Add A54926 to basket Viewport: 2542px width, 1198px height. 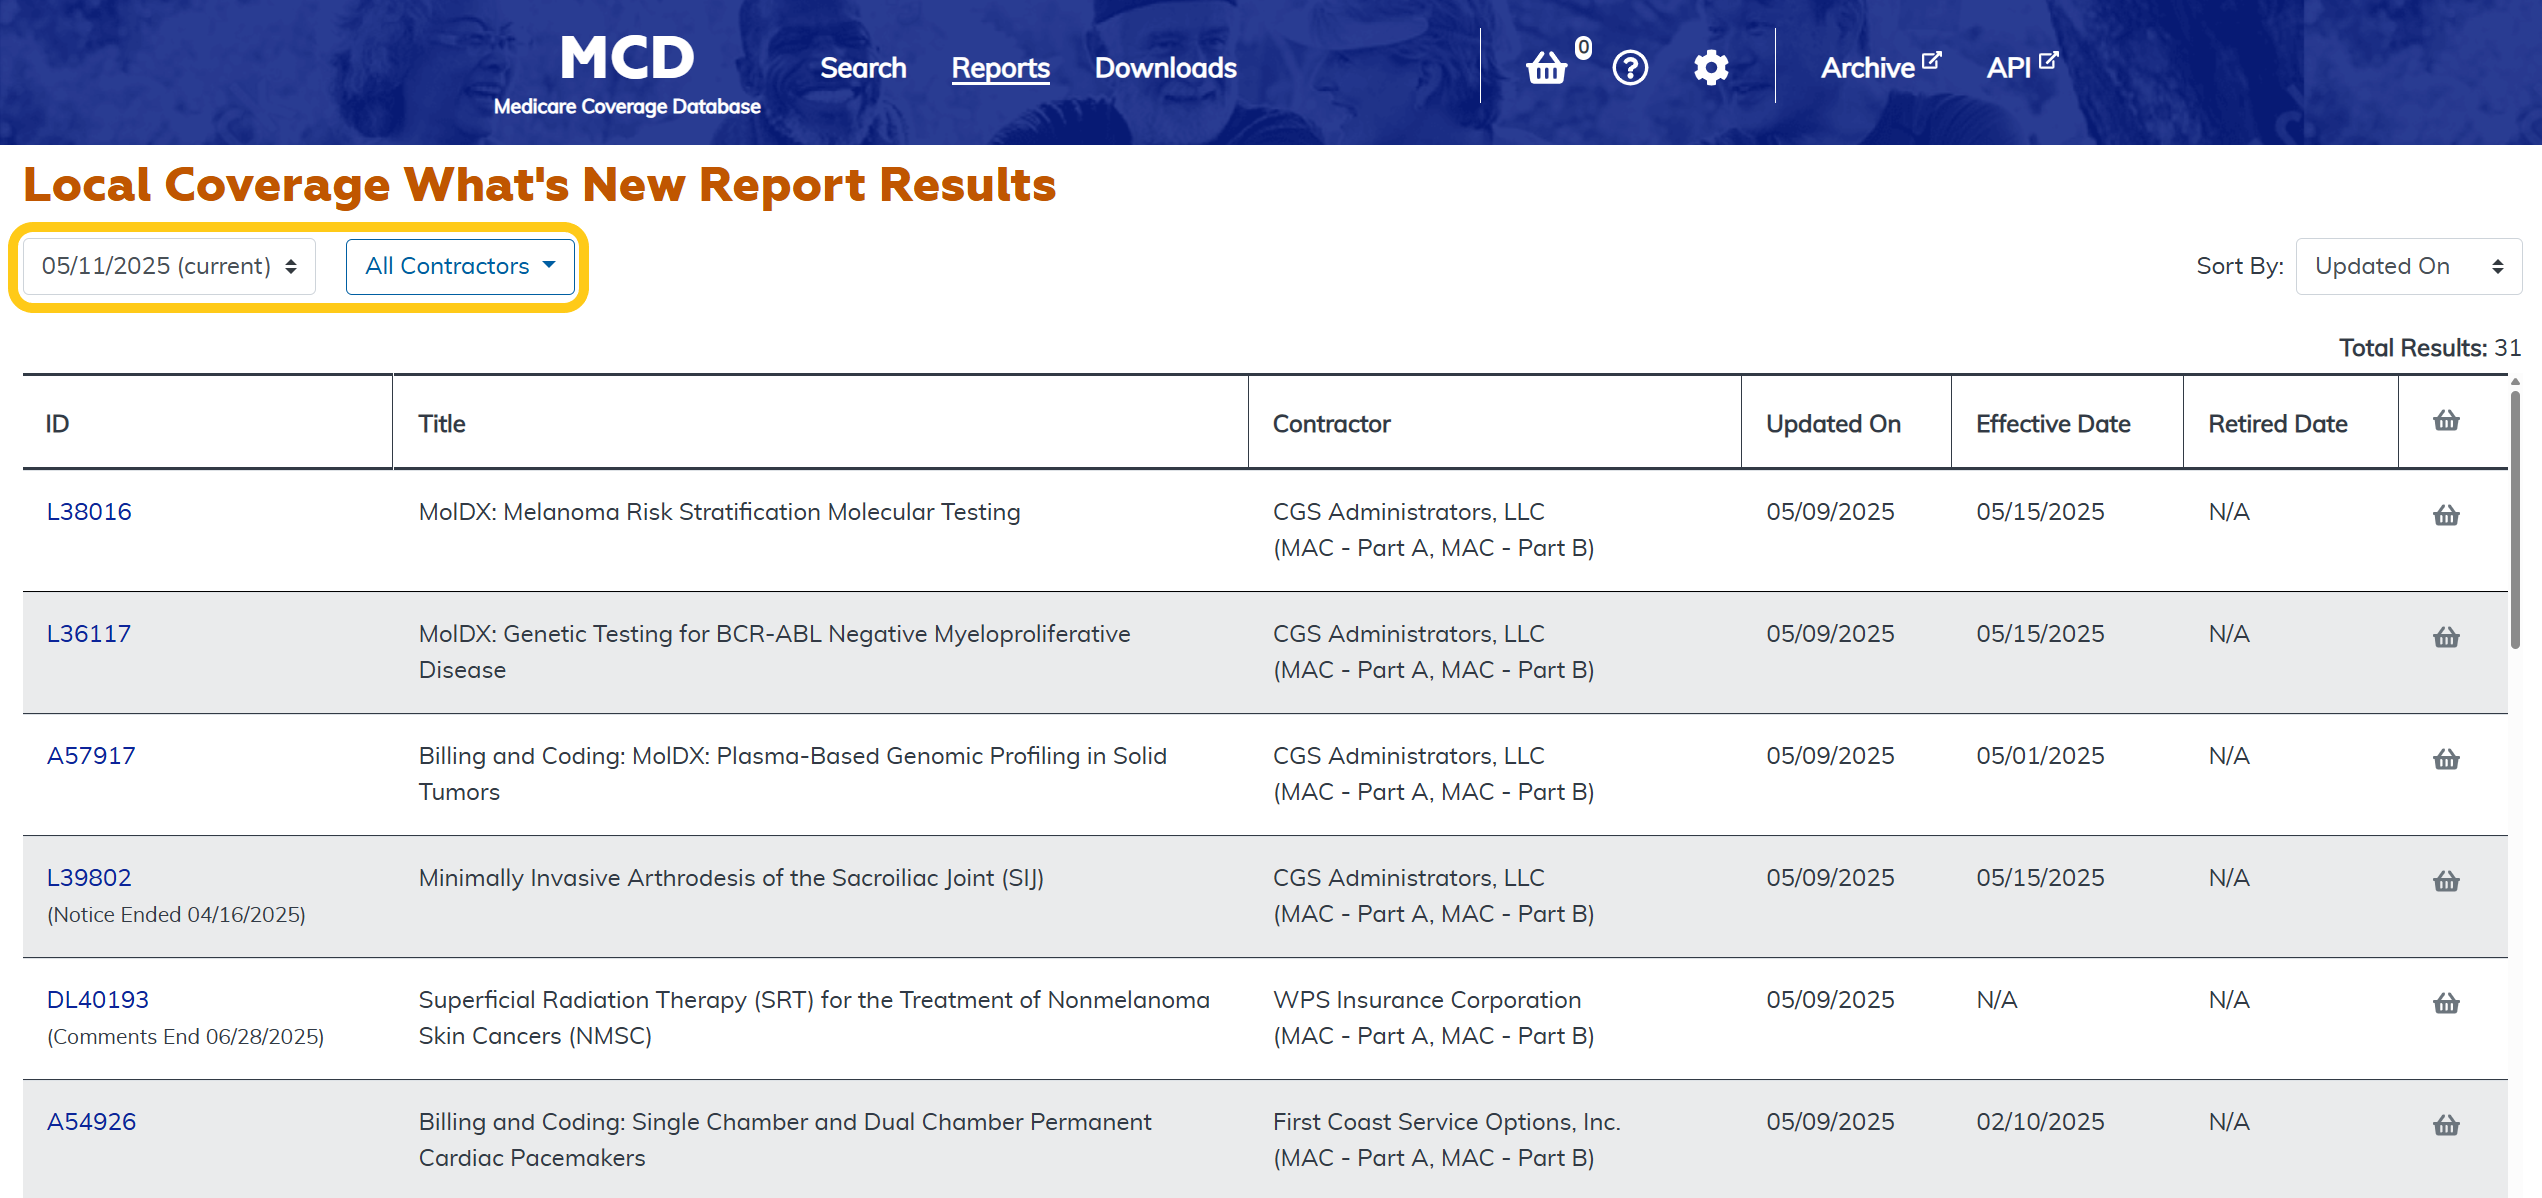2446,1126
